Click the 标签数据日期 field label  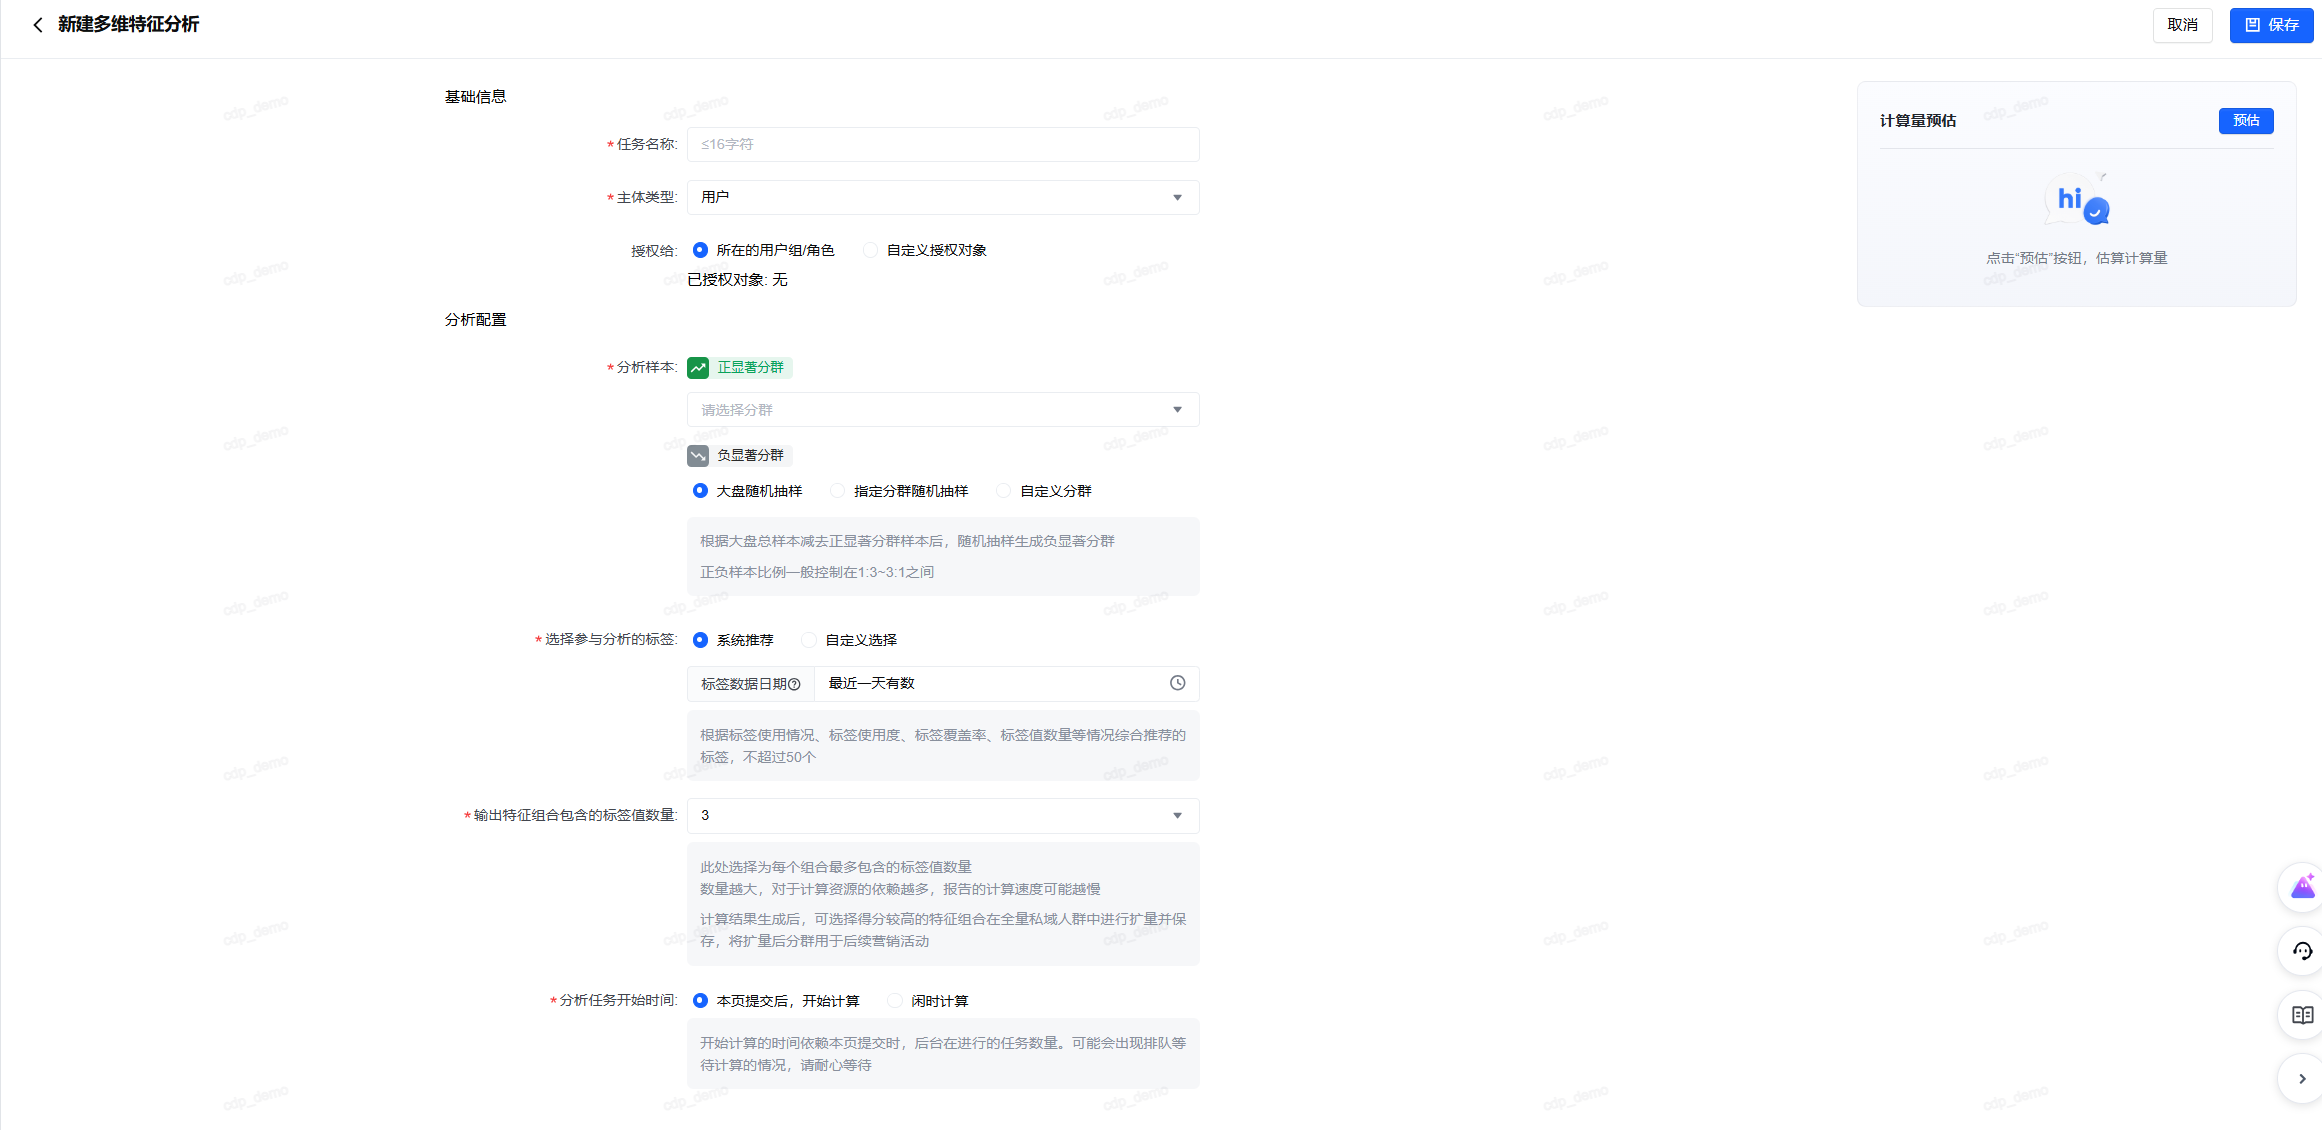pyautogui.click(x=743, y=685)
